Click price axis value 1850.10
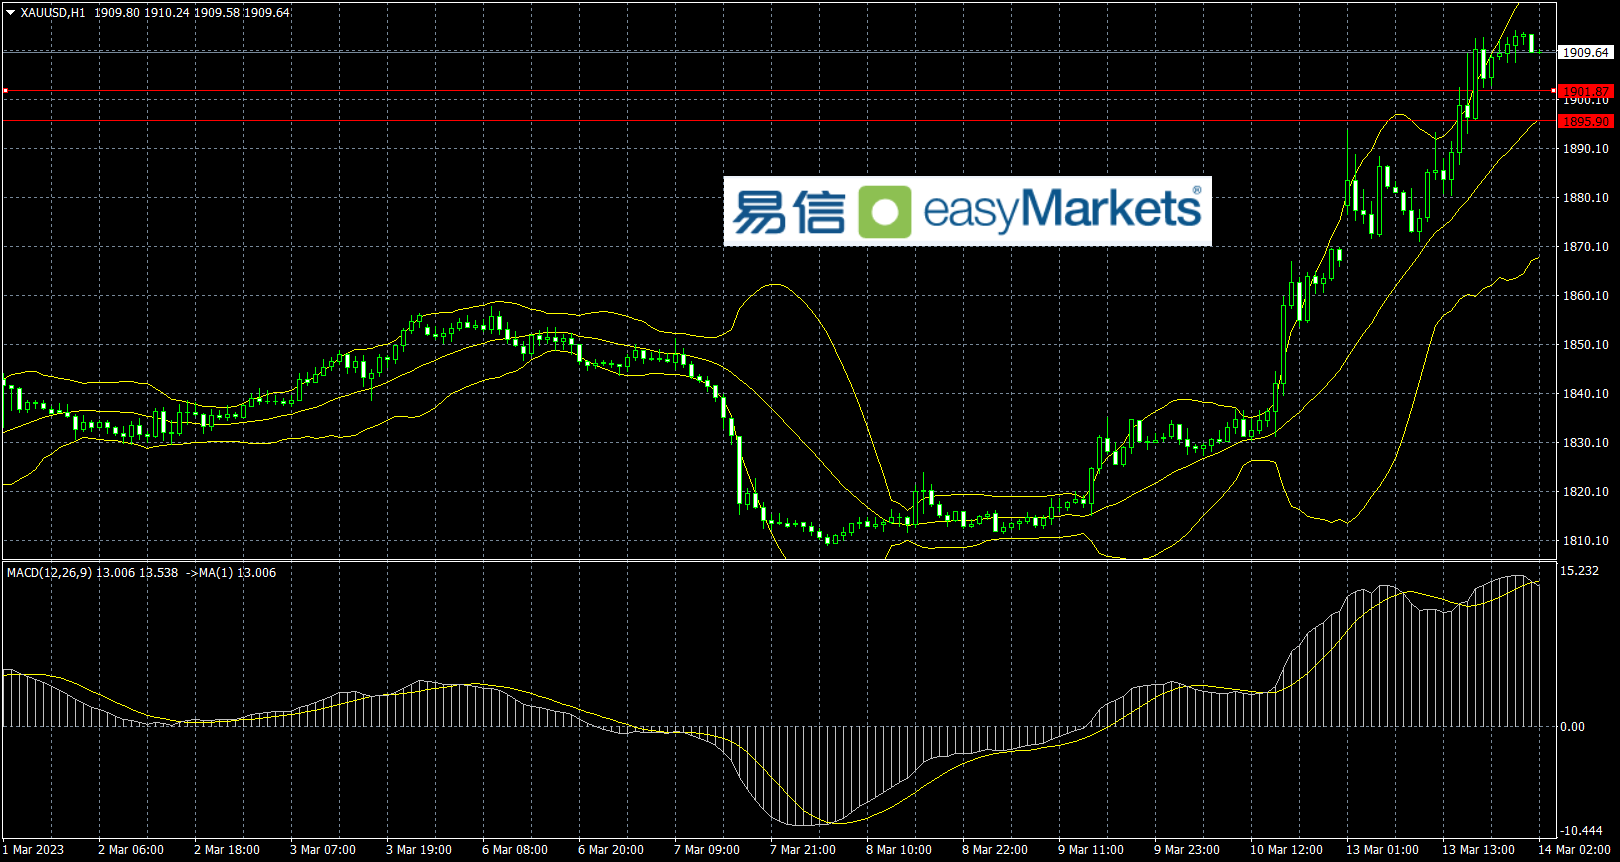The image size is (1620, 862). 1586,345
